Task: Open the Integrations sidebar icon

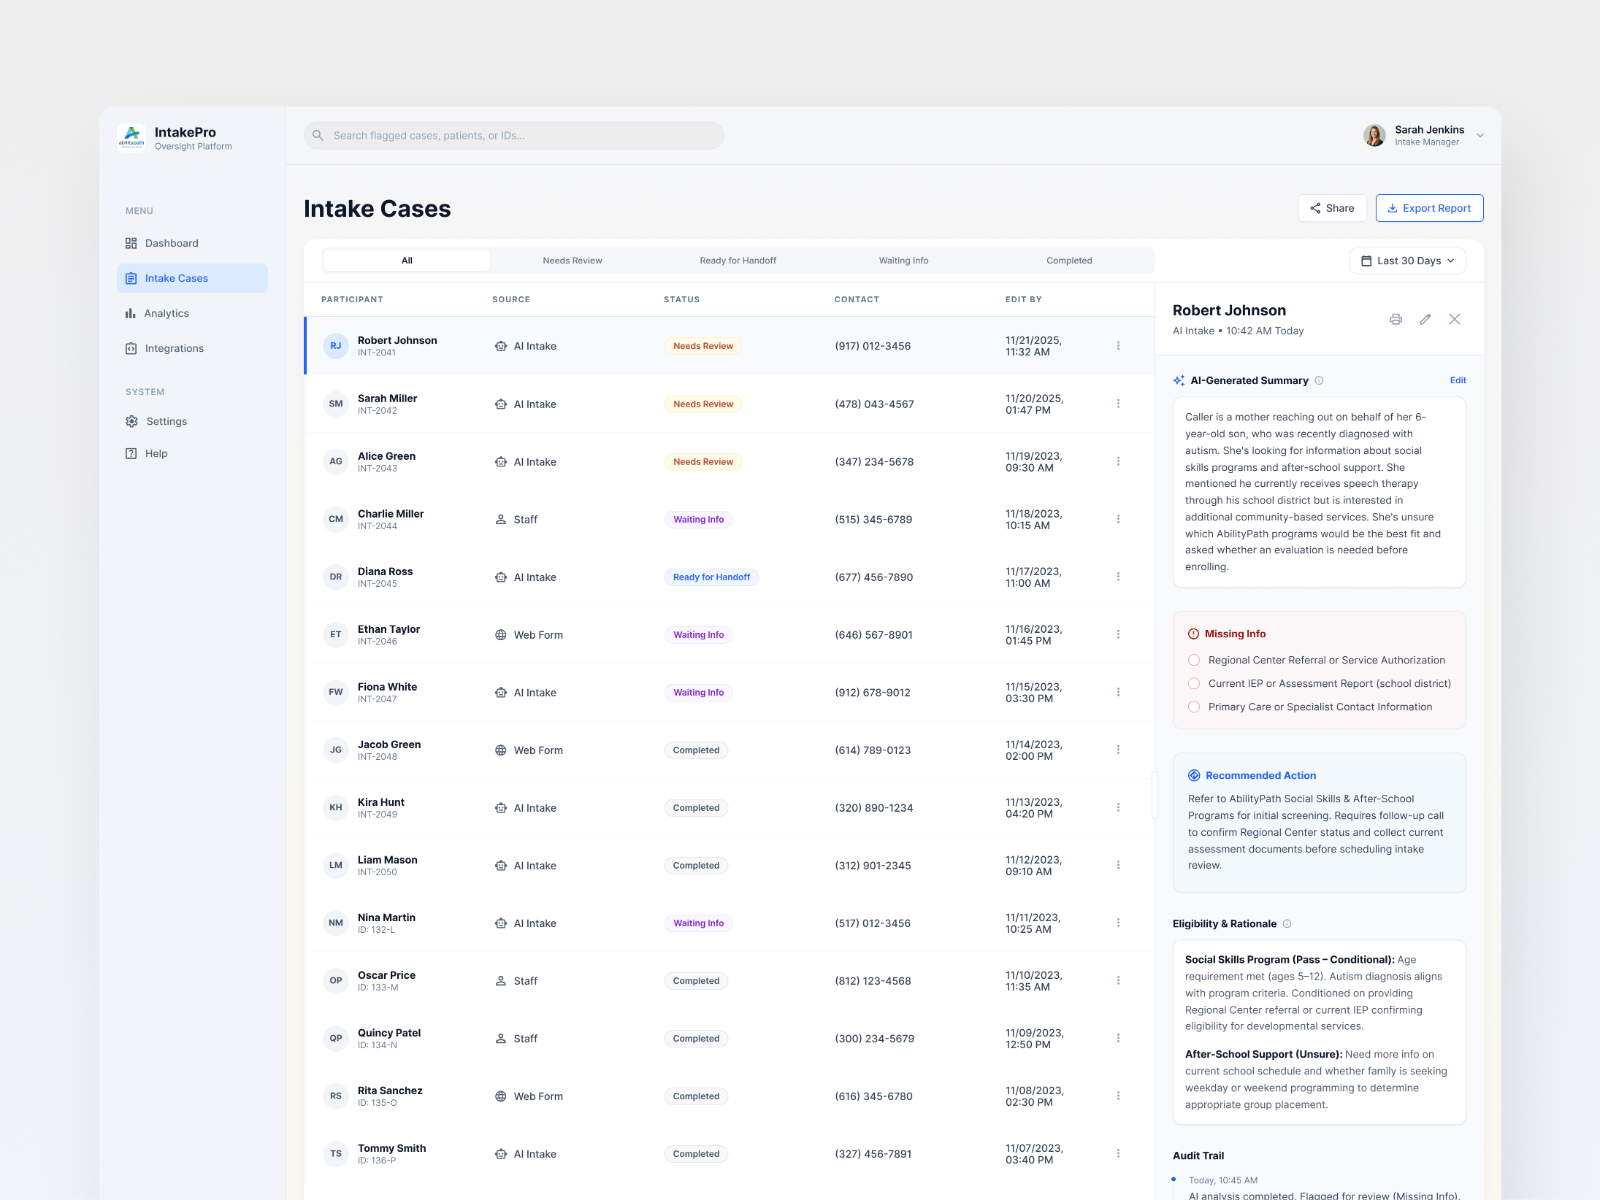Action: click(131, 348)
